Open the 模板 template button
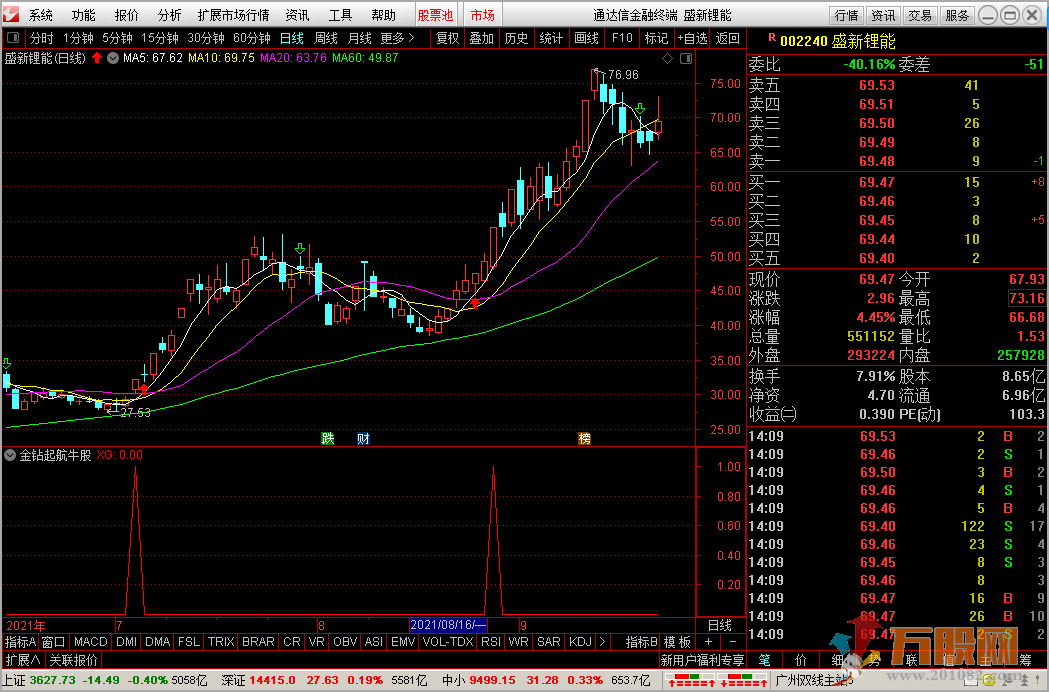The width and height of the screenshot is (1049, 692). pyautogui.click(x=677, y=642)
